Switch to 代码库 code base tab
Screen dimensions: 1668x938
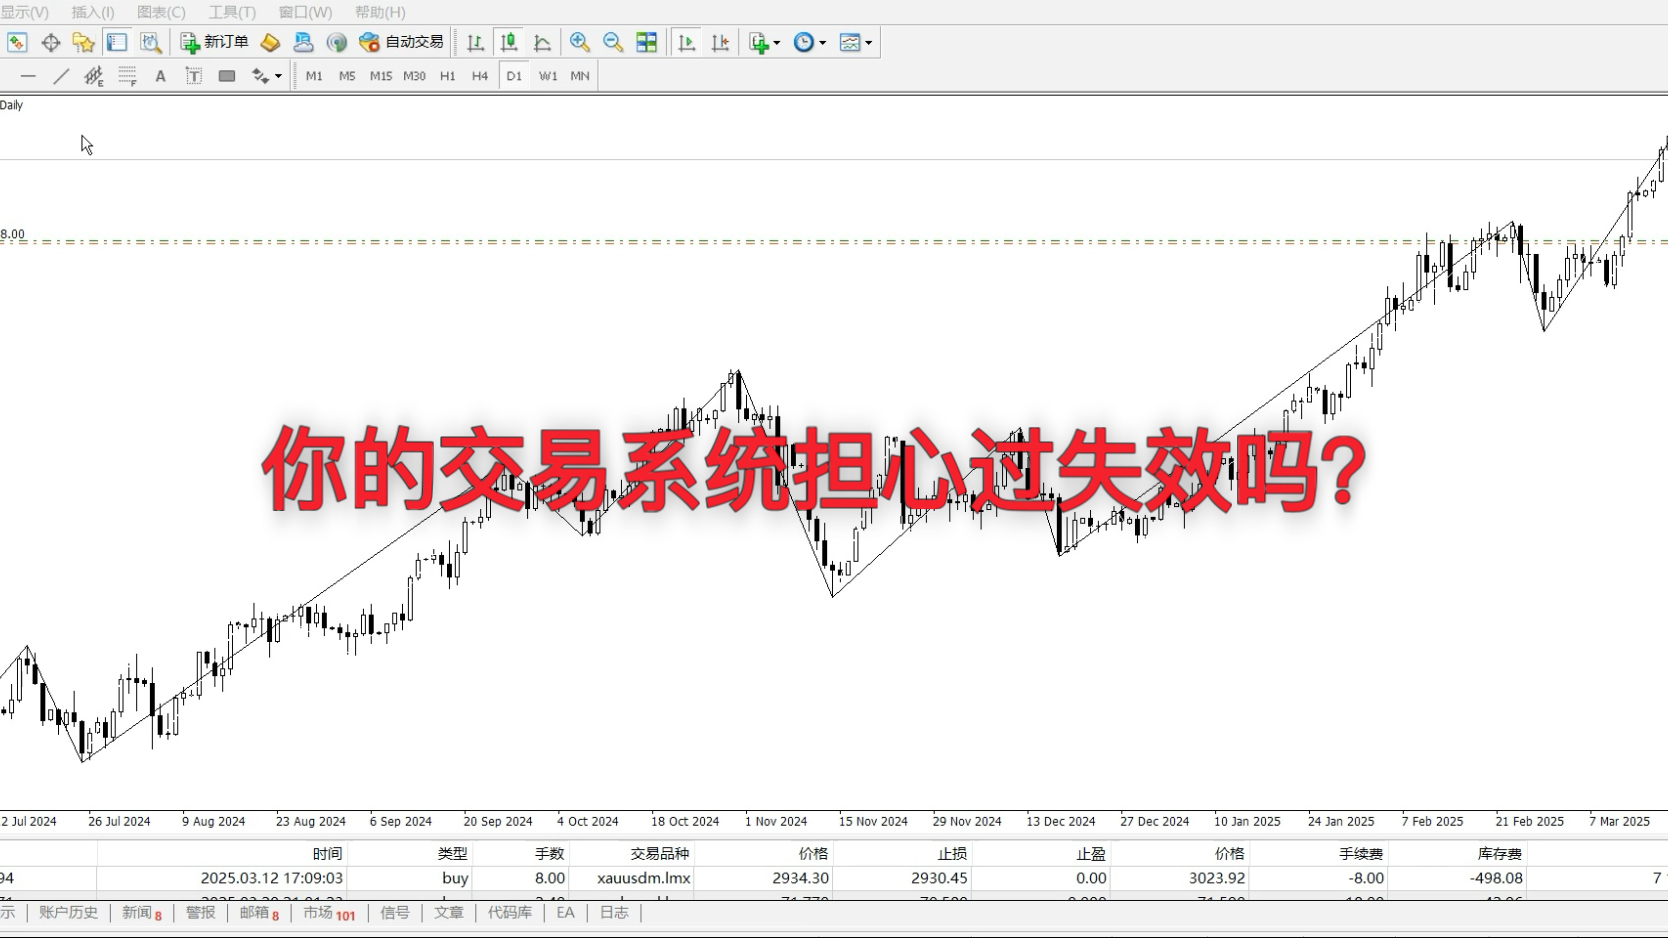(x=510, y=912)
